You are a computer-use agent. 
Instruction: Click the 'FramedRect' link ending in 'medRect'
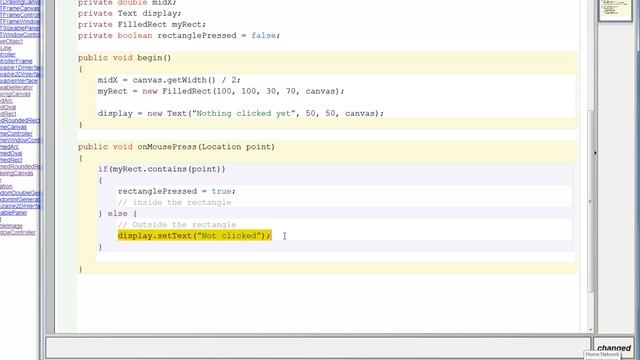(x=11, y=160)
